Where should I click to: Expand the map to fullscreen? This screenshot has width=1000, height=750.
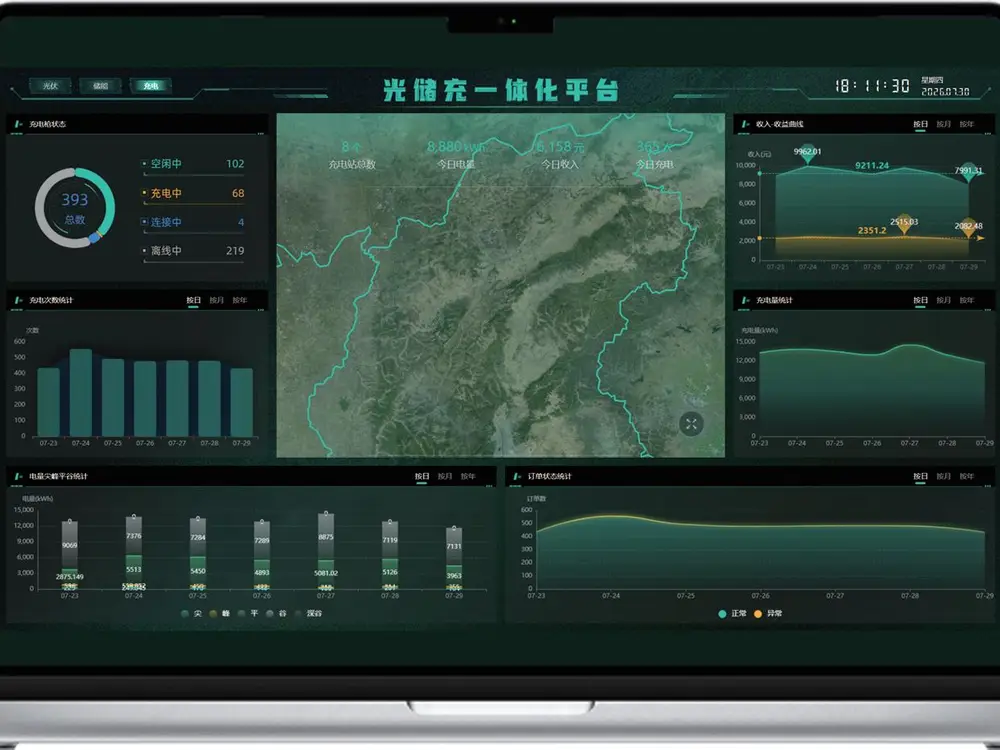click(691, 424)
